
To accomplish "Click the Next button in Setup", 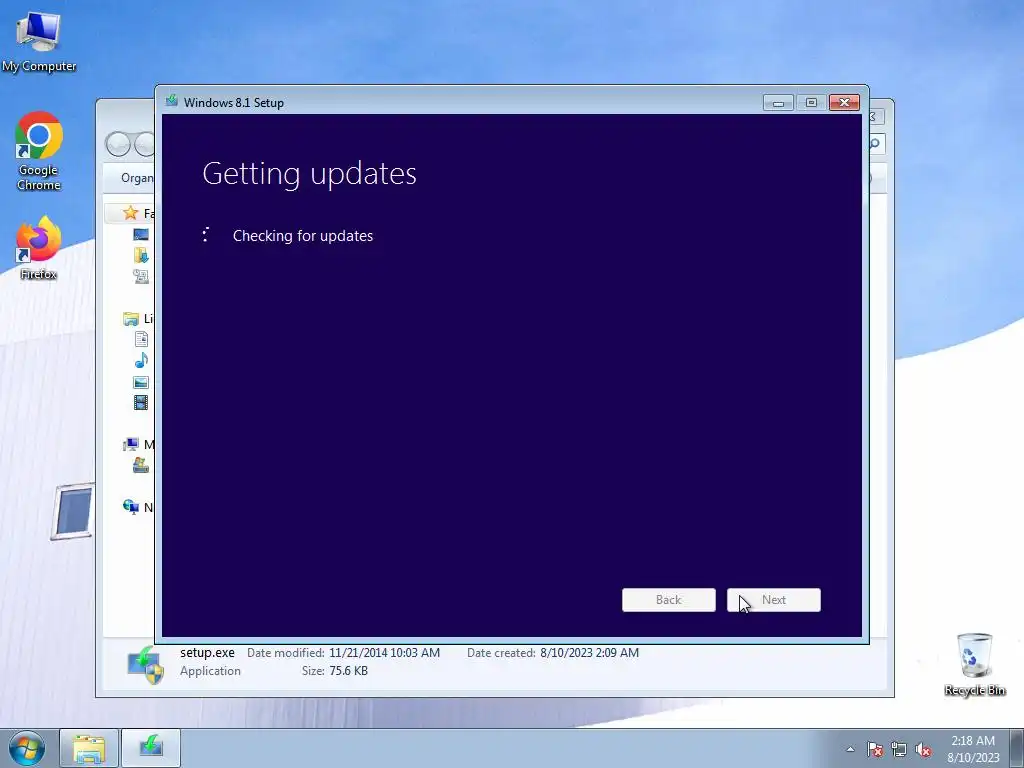I will pos(774,600).
